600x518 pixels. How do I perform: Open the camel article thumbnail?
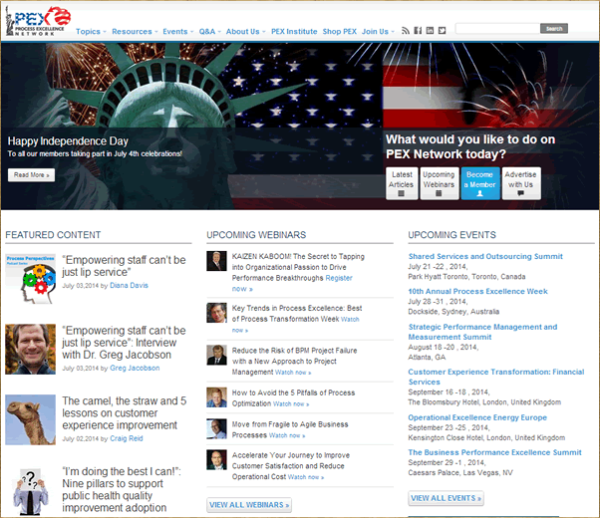point(31,420)
